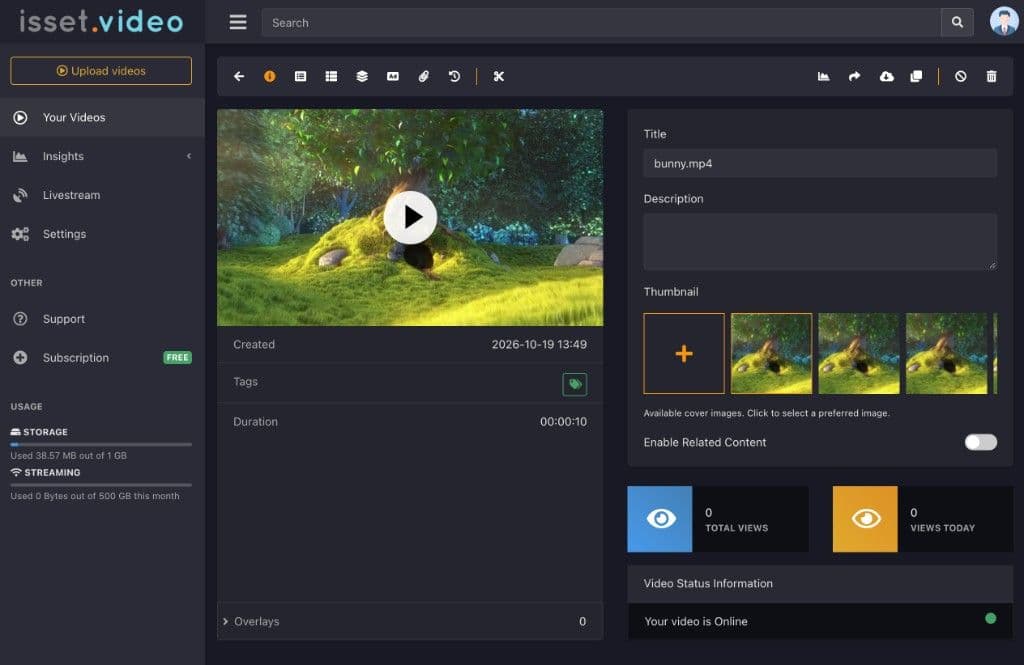Toggle the hamburger sidebar menu
Image resolution: width=1024 pixels, height=665 pixels.
tap(238, 22)
